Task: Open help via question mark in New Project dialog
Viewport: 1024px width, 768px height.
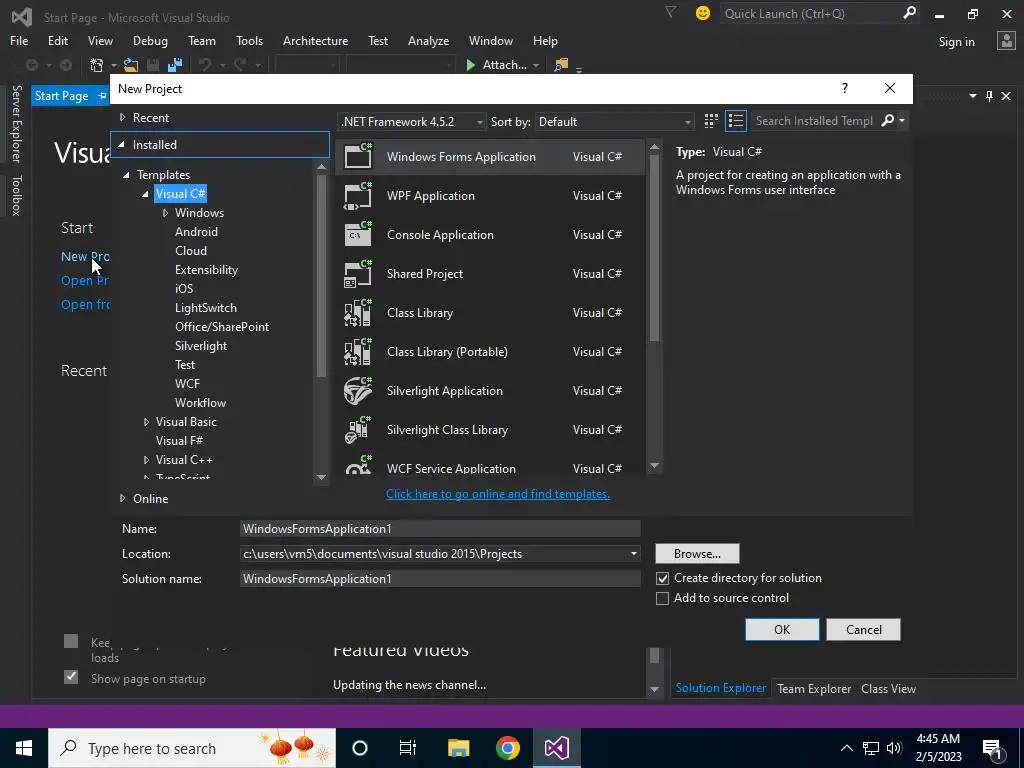Action: point(844,88)
